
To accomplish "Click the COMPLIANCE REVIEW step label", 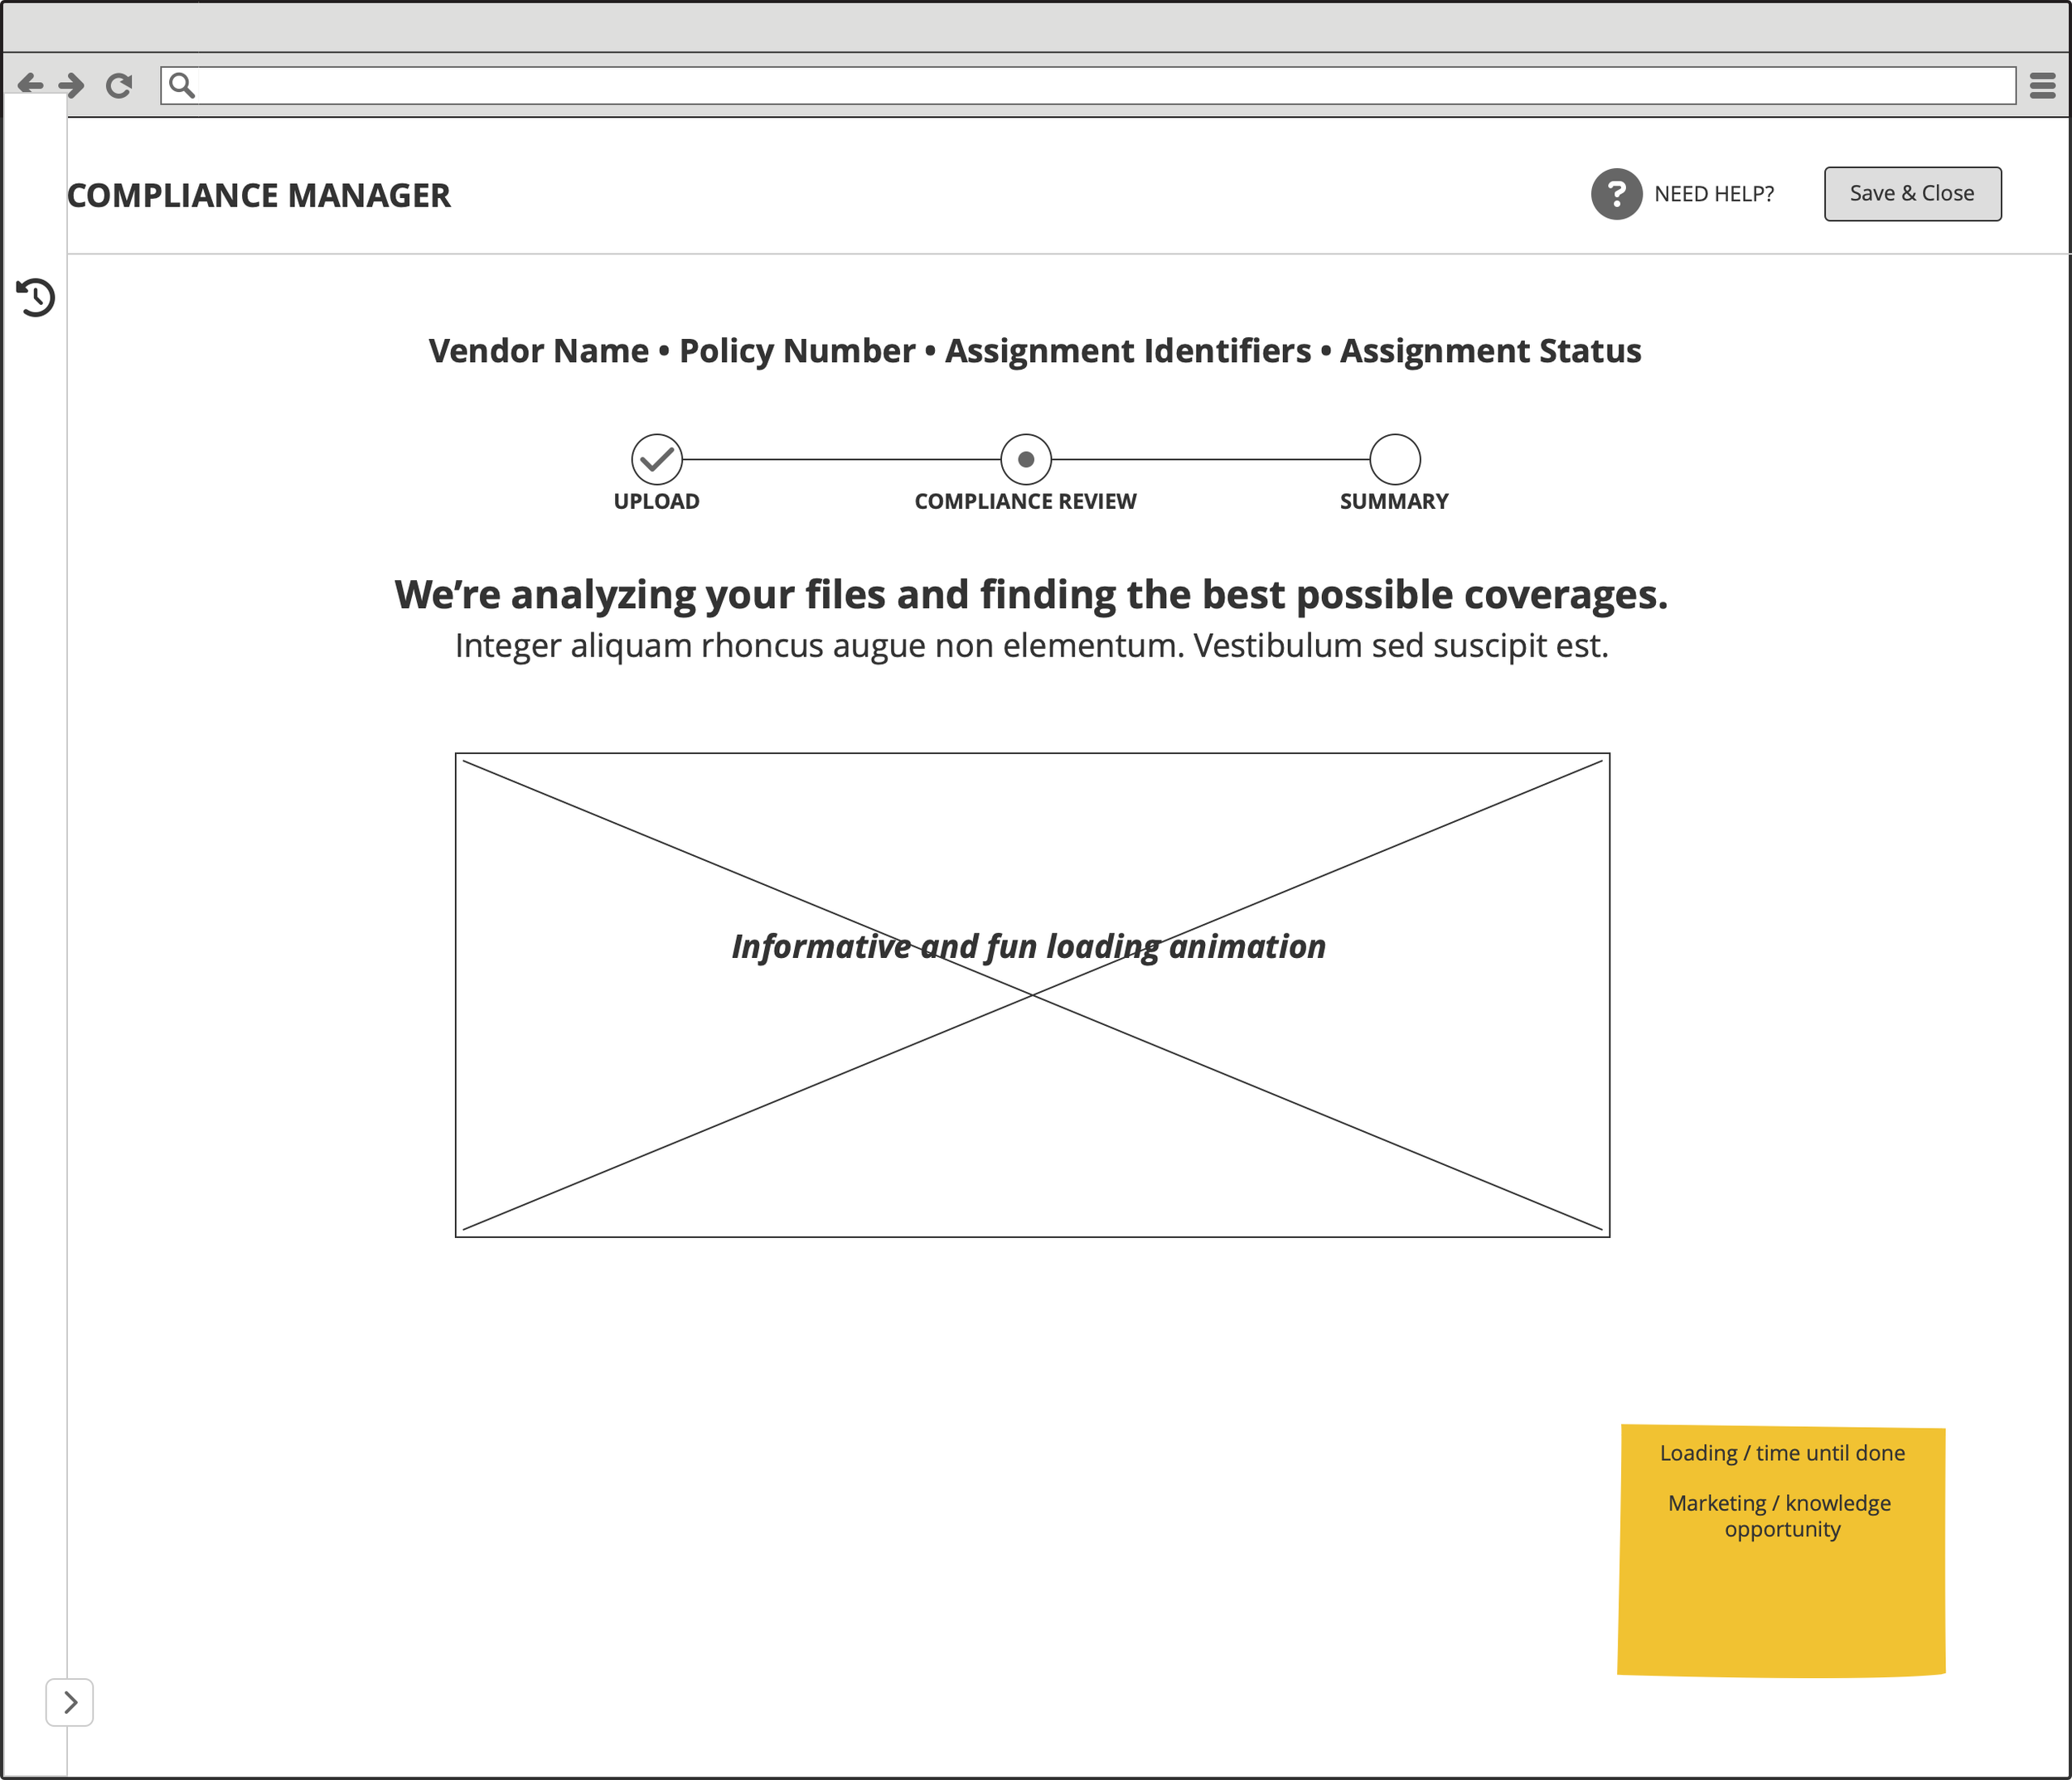I will 1026,502.
